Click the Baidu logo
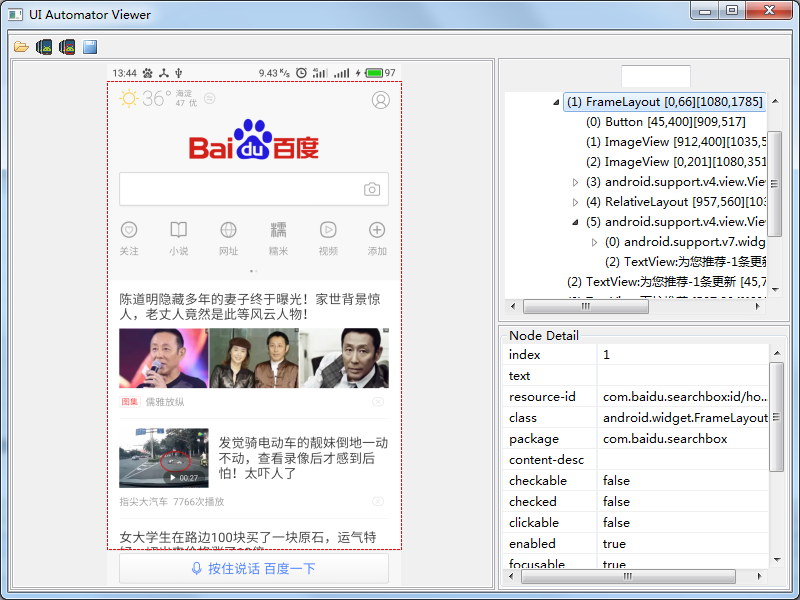 254,140
